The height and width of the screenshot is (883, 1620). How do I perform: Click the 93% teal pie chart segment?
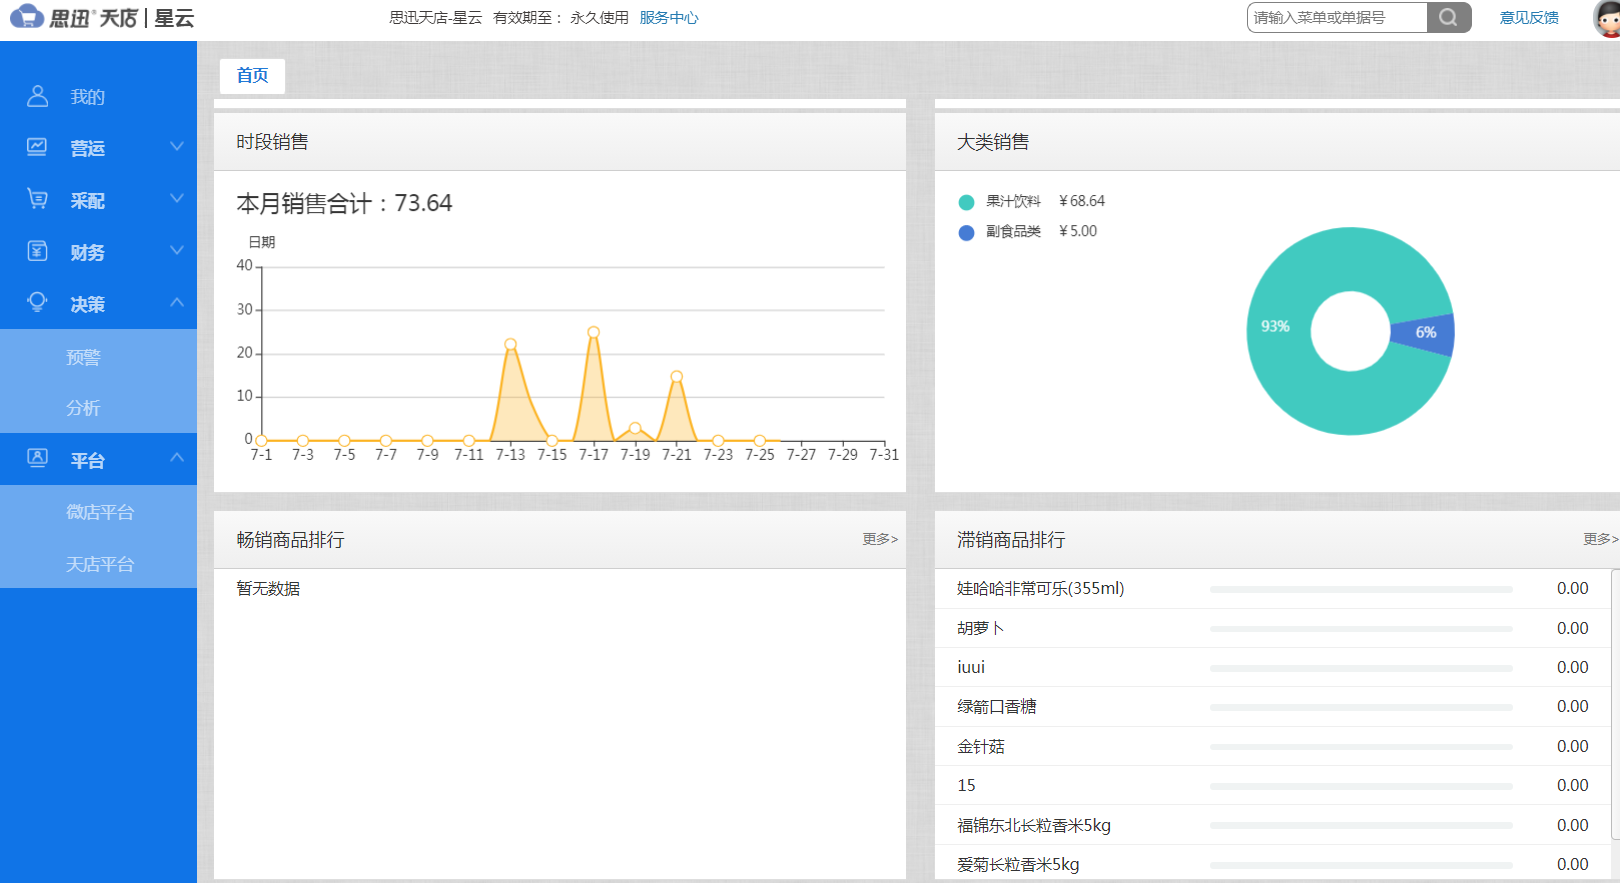(x=1290, y=380)
